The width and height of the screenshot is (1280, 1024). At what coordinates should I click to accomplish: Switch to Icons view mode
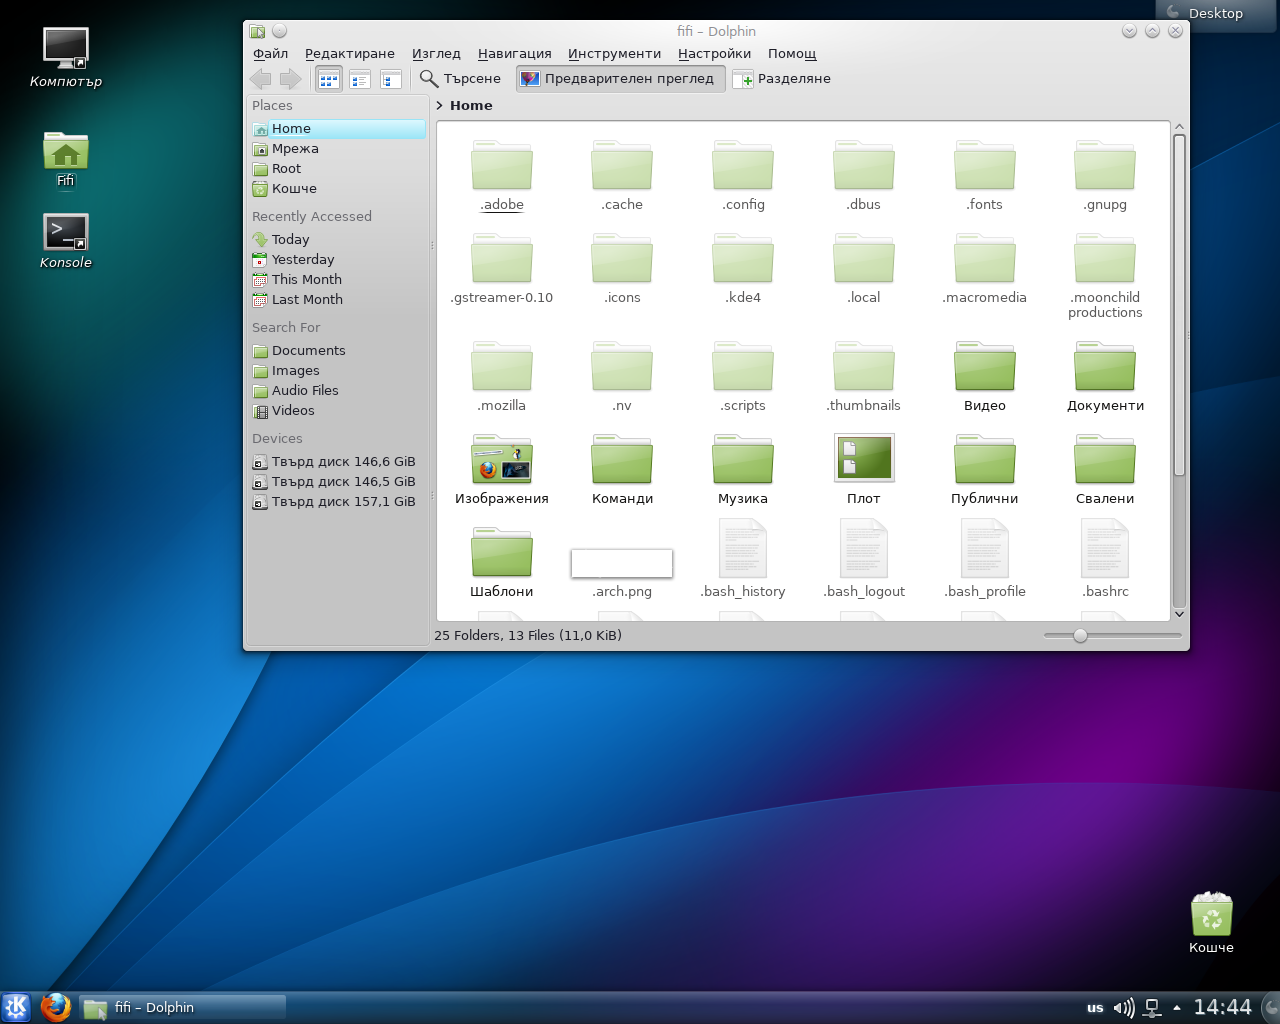pyautogui.click(x=329, y=79)
